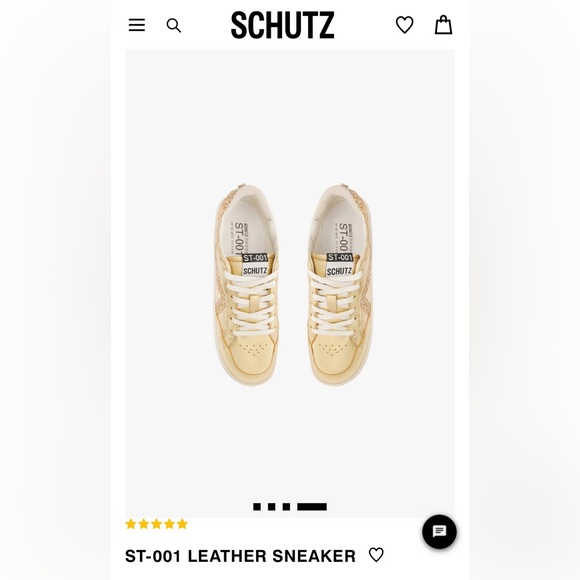Click the ST-001 Leather Sneaker title
This screenshot has height=580, width=580.
point(240,556)
